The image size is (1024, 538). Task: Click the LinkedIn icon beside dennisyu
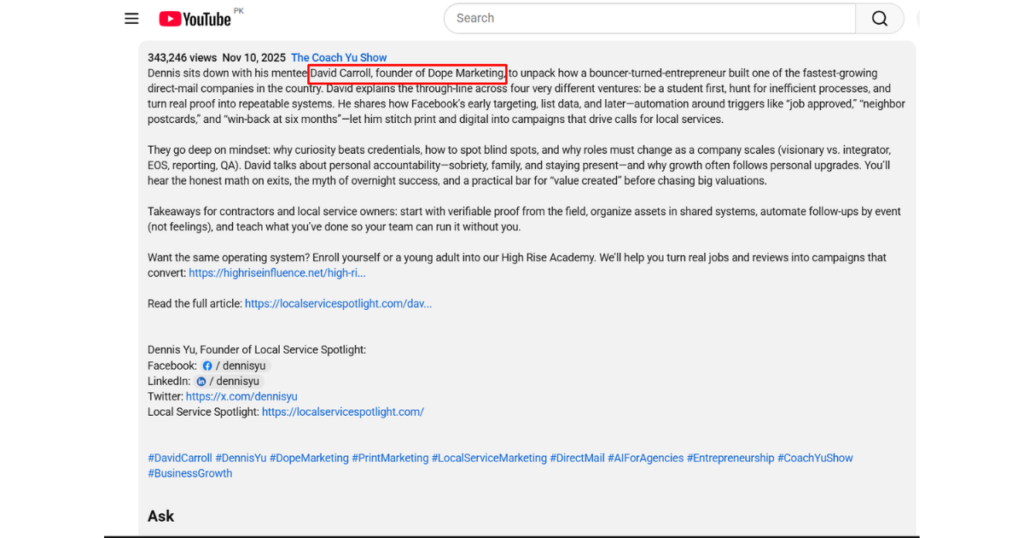(x=201, y=381)
